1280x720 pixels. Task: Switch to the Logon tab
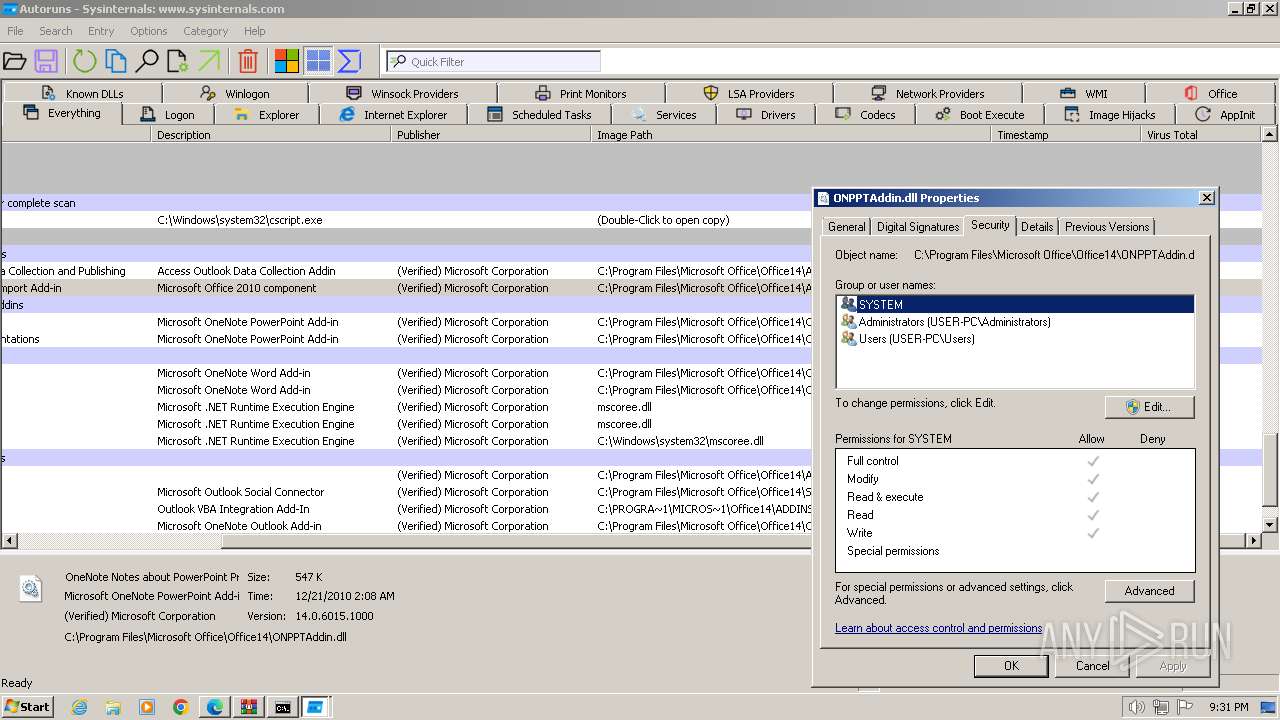tap(168, 115)
